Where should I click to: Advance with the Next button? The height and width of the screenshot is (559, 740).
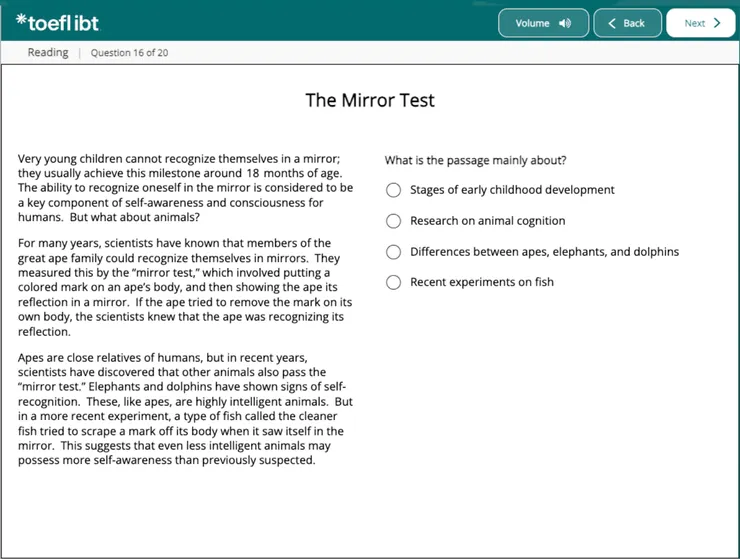pyautogui.click(x=702, y=23)
